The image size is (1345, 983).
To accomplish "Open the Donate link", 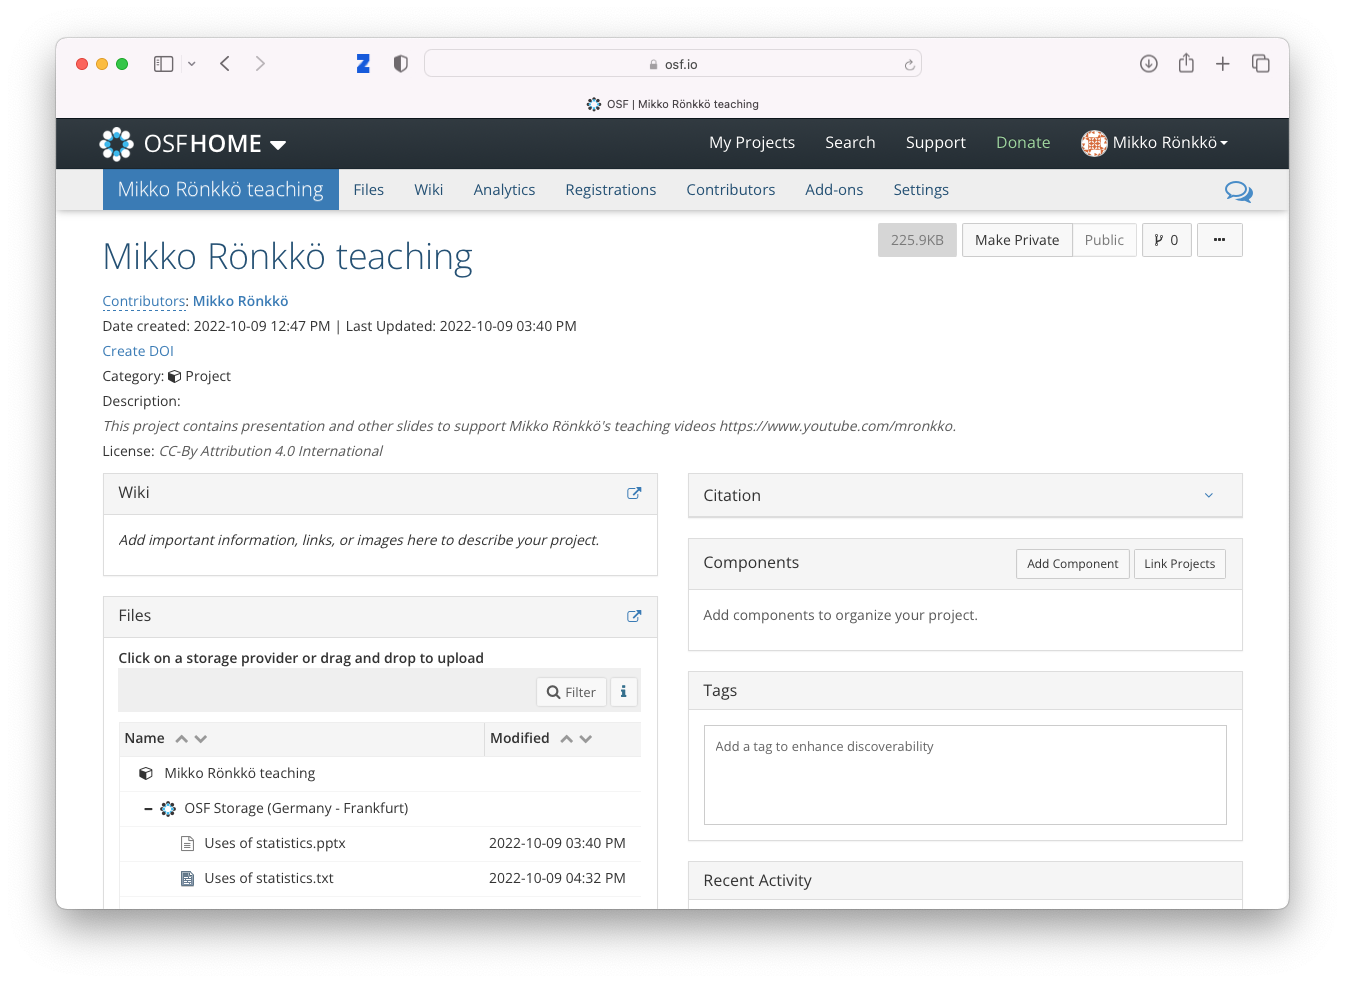I will click(x=1023, y=143).
